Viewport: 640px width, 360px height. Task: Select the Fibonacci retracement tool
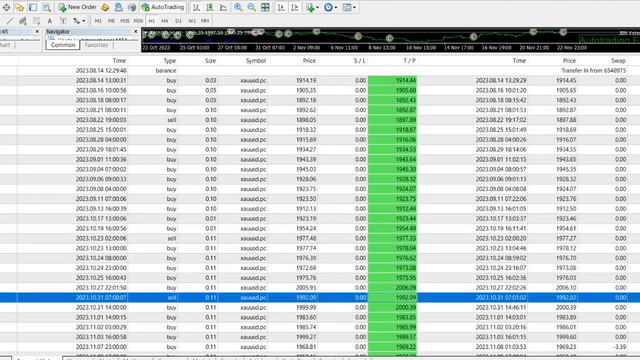click(x=36, y=20)
